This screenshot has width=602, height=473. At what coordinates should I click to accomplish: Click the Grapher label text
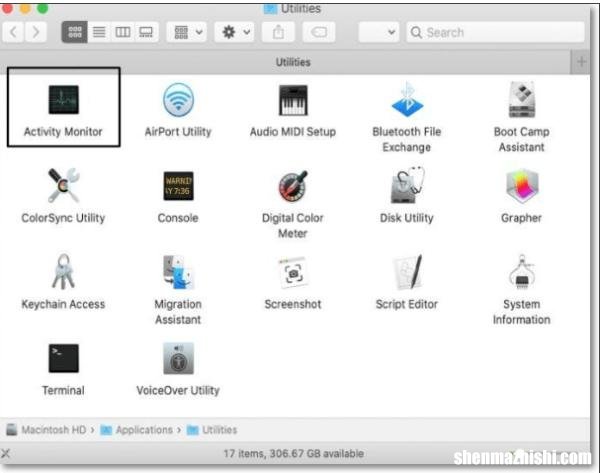[x=521, y=218]
